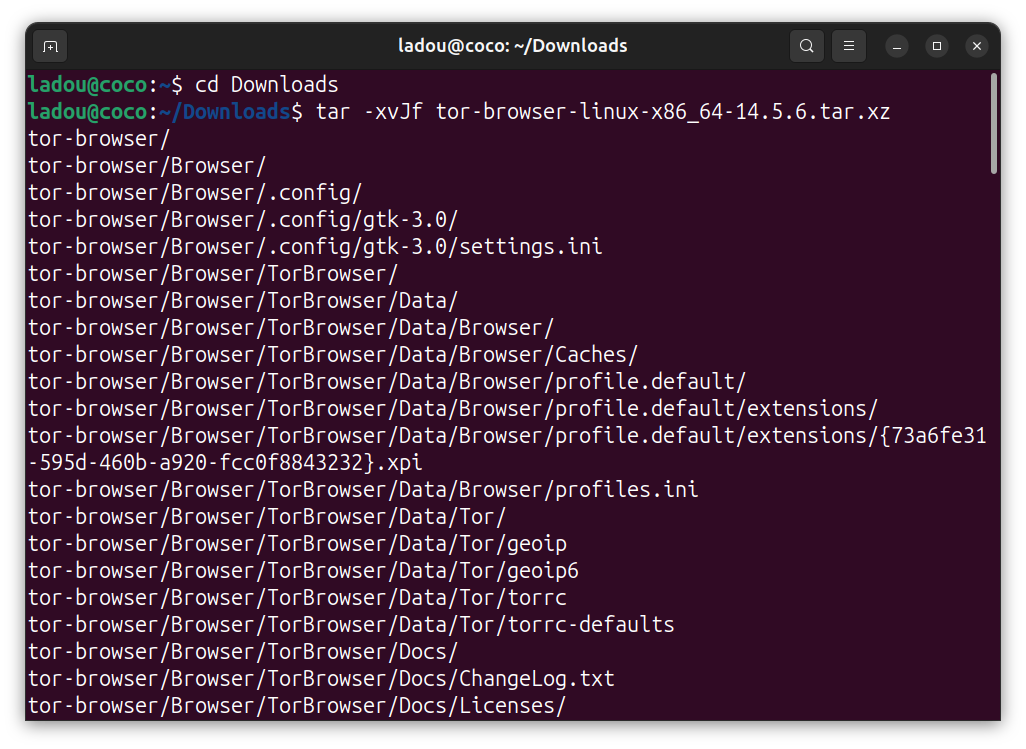Maximize the terminal window
1026x749 pixels.
(x=937, y=46)
